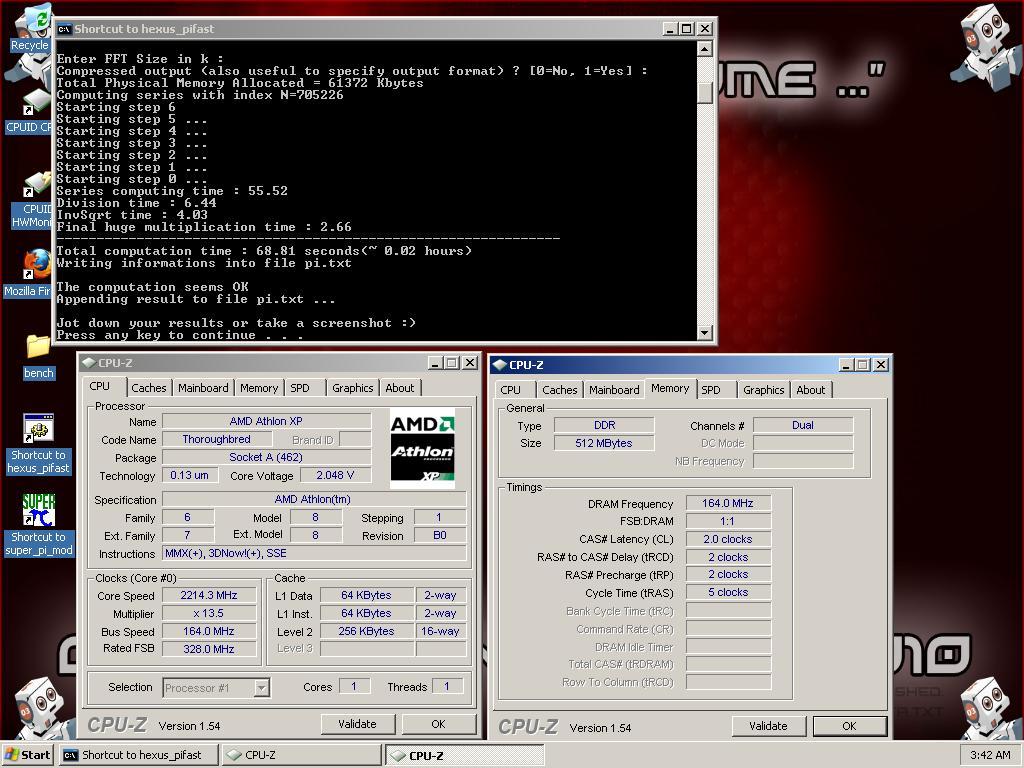The height and width of the screenshot is (768, 1024).
Task: Click the AMD Athlon XP processor logo
Action: point(423,449)
